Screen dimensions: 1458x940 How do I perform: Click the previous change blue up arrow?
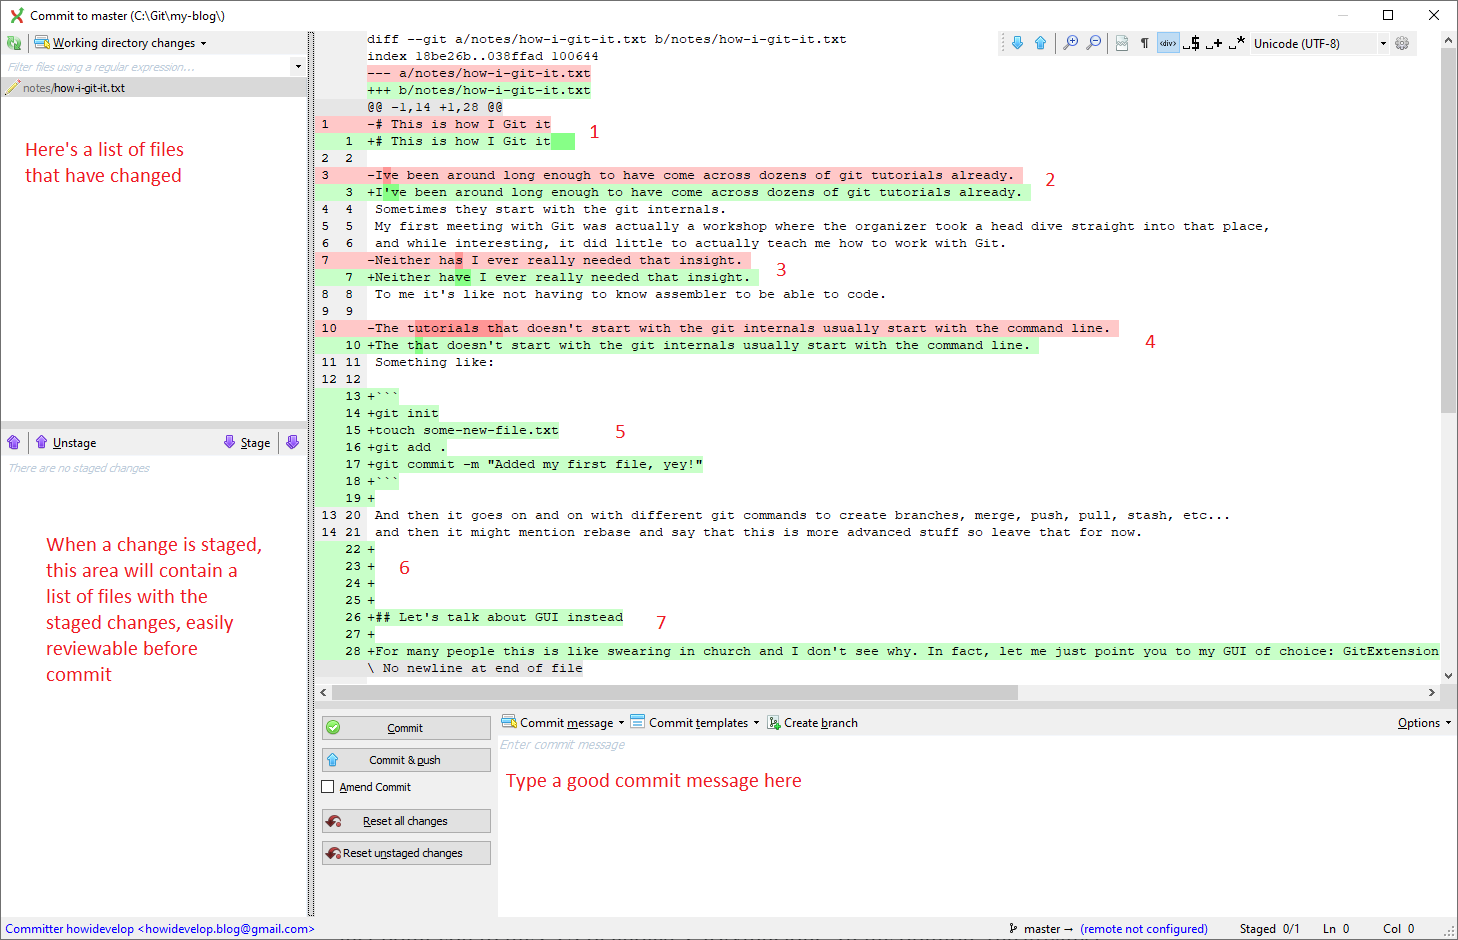[1040, 43]
